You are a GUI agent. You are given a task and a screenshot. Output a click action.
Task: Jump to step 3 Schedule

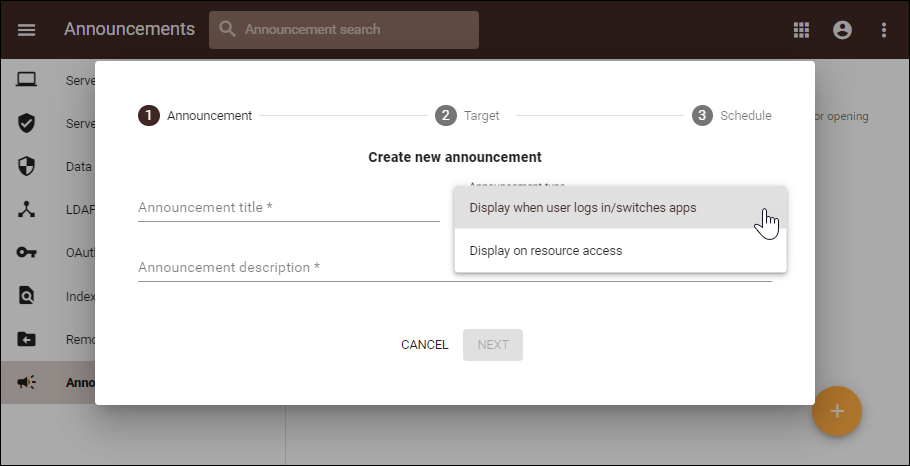click(x=732, y=115)
